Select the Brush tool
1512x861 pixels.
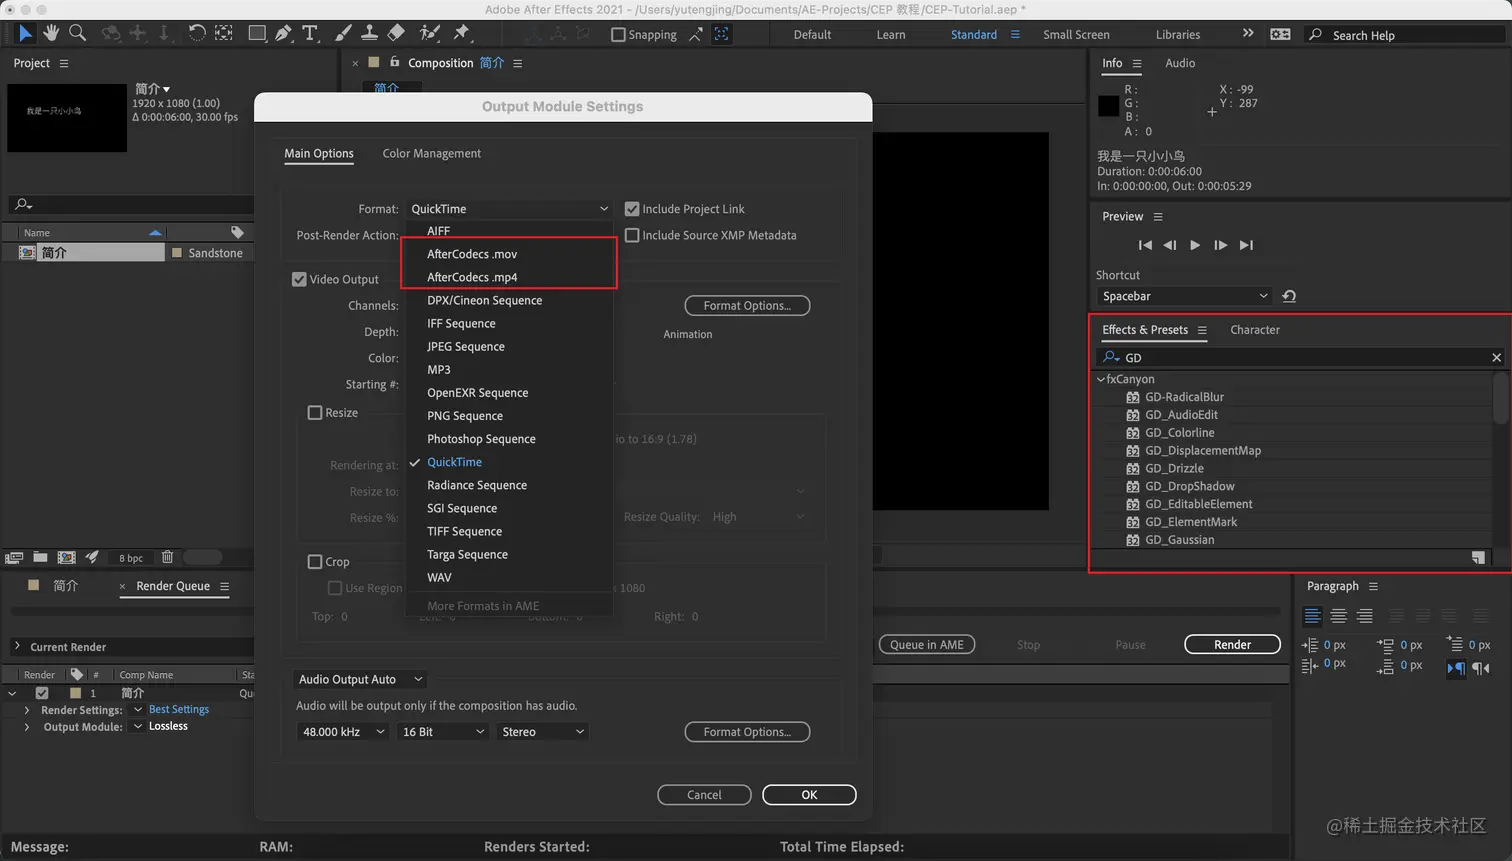343,33
